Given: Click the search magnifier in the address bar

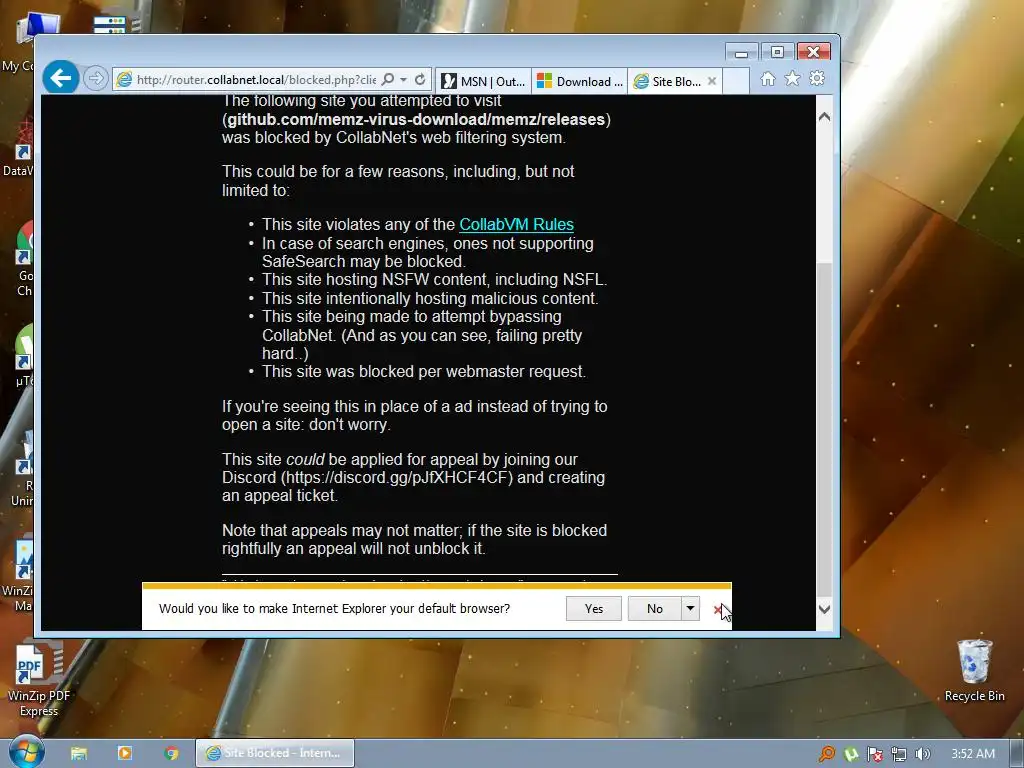Looking at the screenshot, I should [388, 79].
